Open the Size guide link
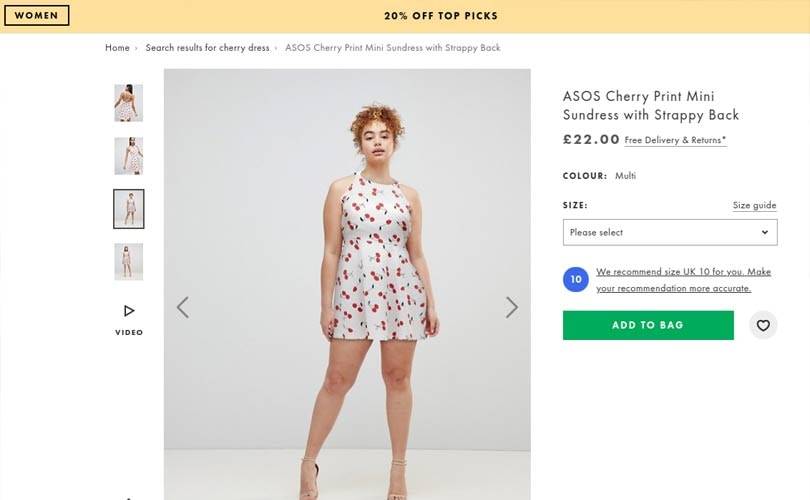This screenshot has height=500, width=810. (x=754, y=205)
